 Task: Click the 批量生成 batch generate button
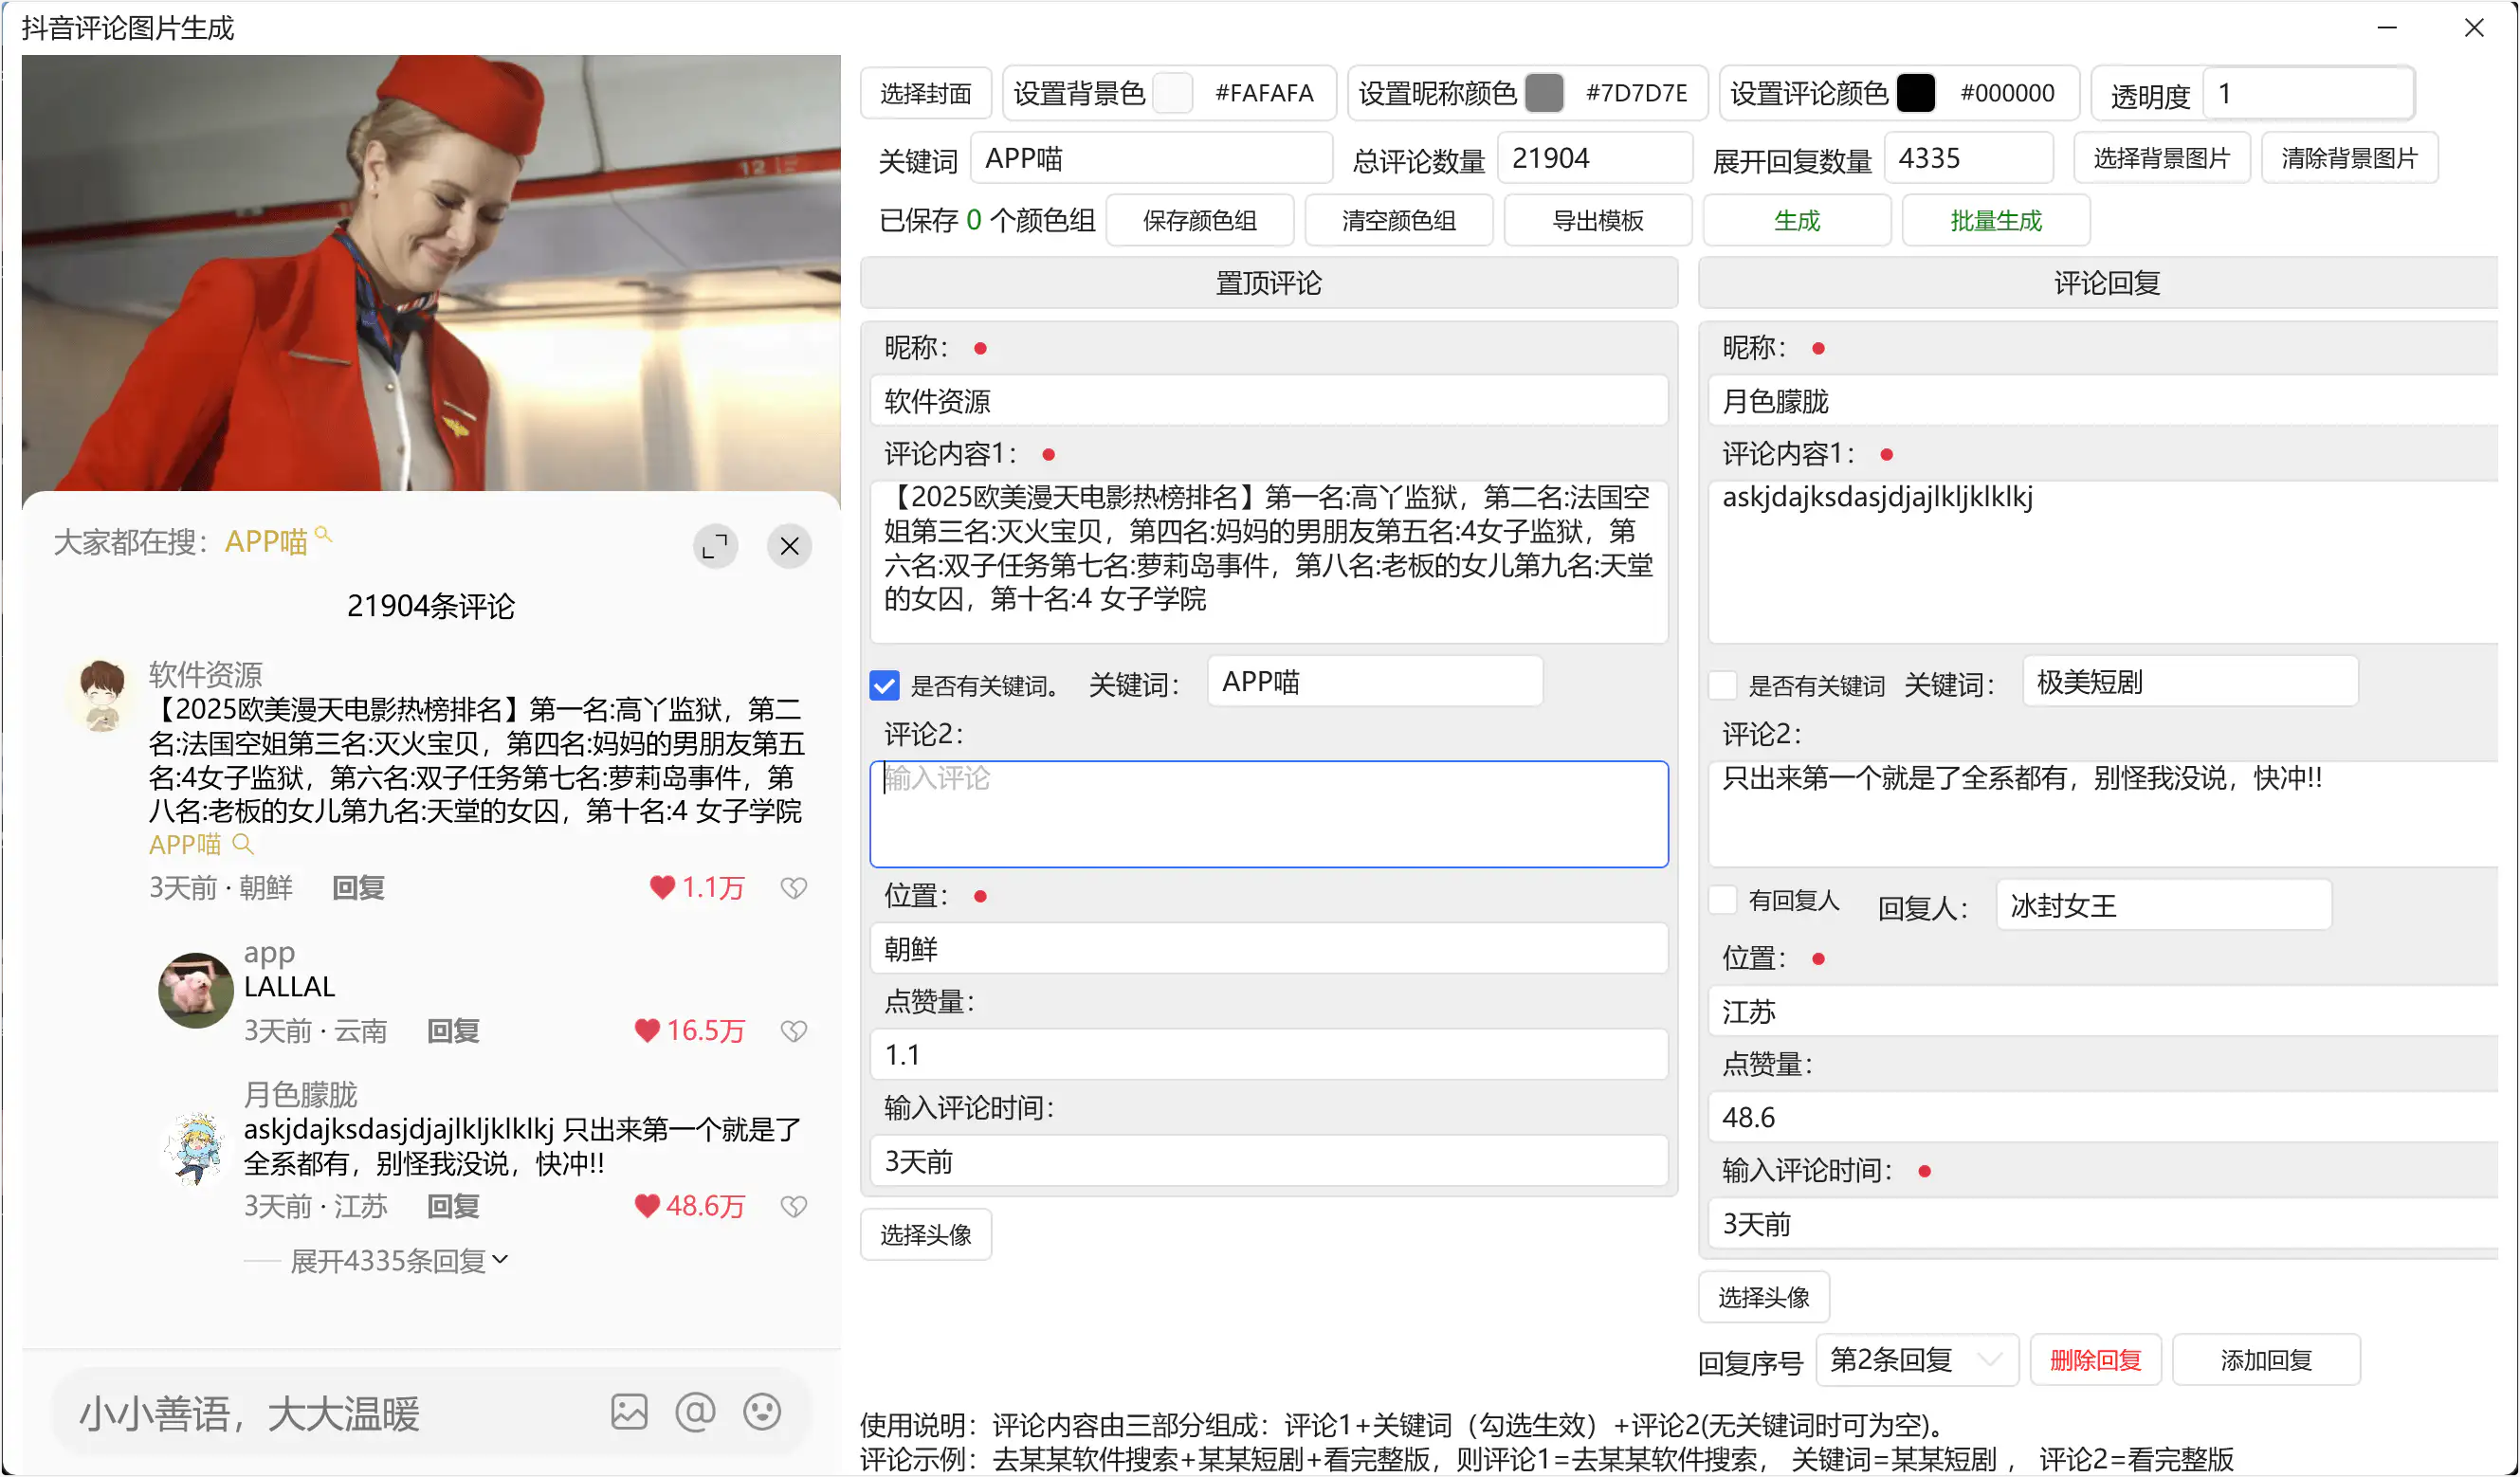click(x=1995, y=220)
